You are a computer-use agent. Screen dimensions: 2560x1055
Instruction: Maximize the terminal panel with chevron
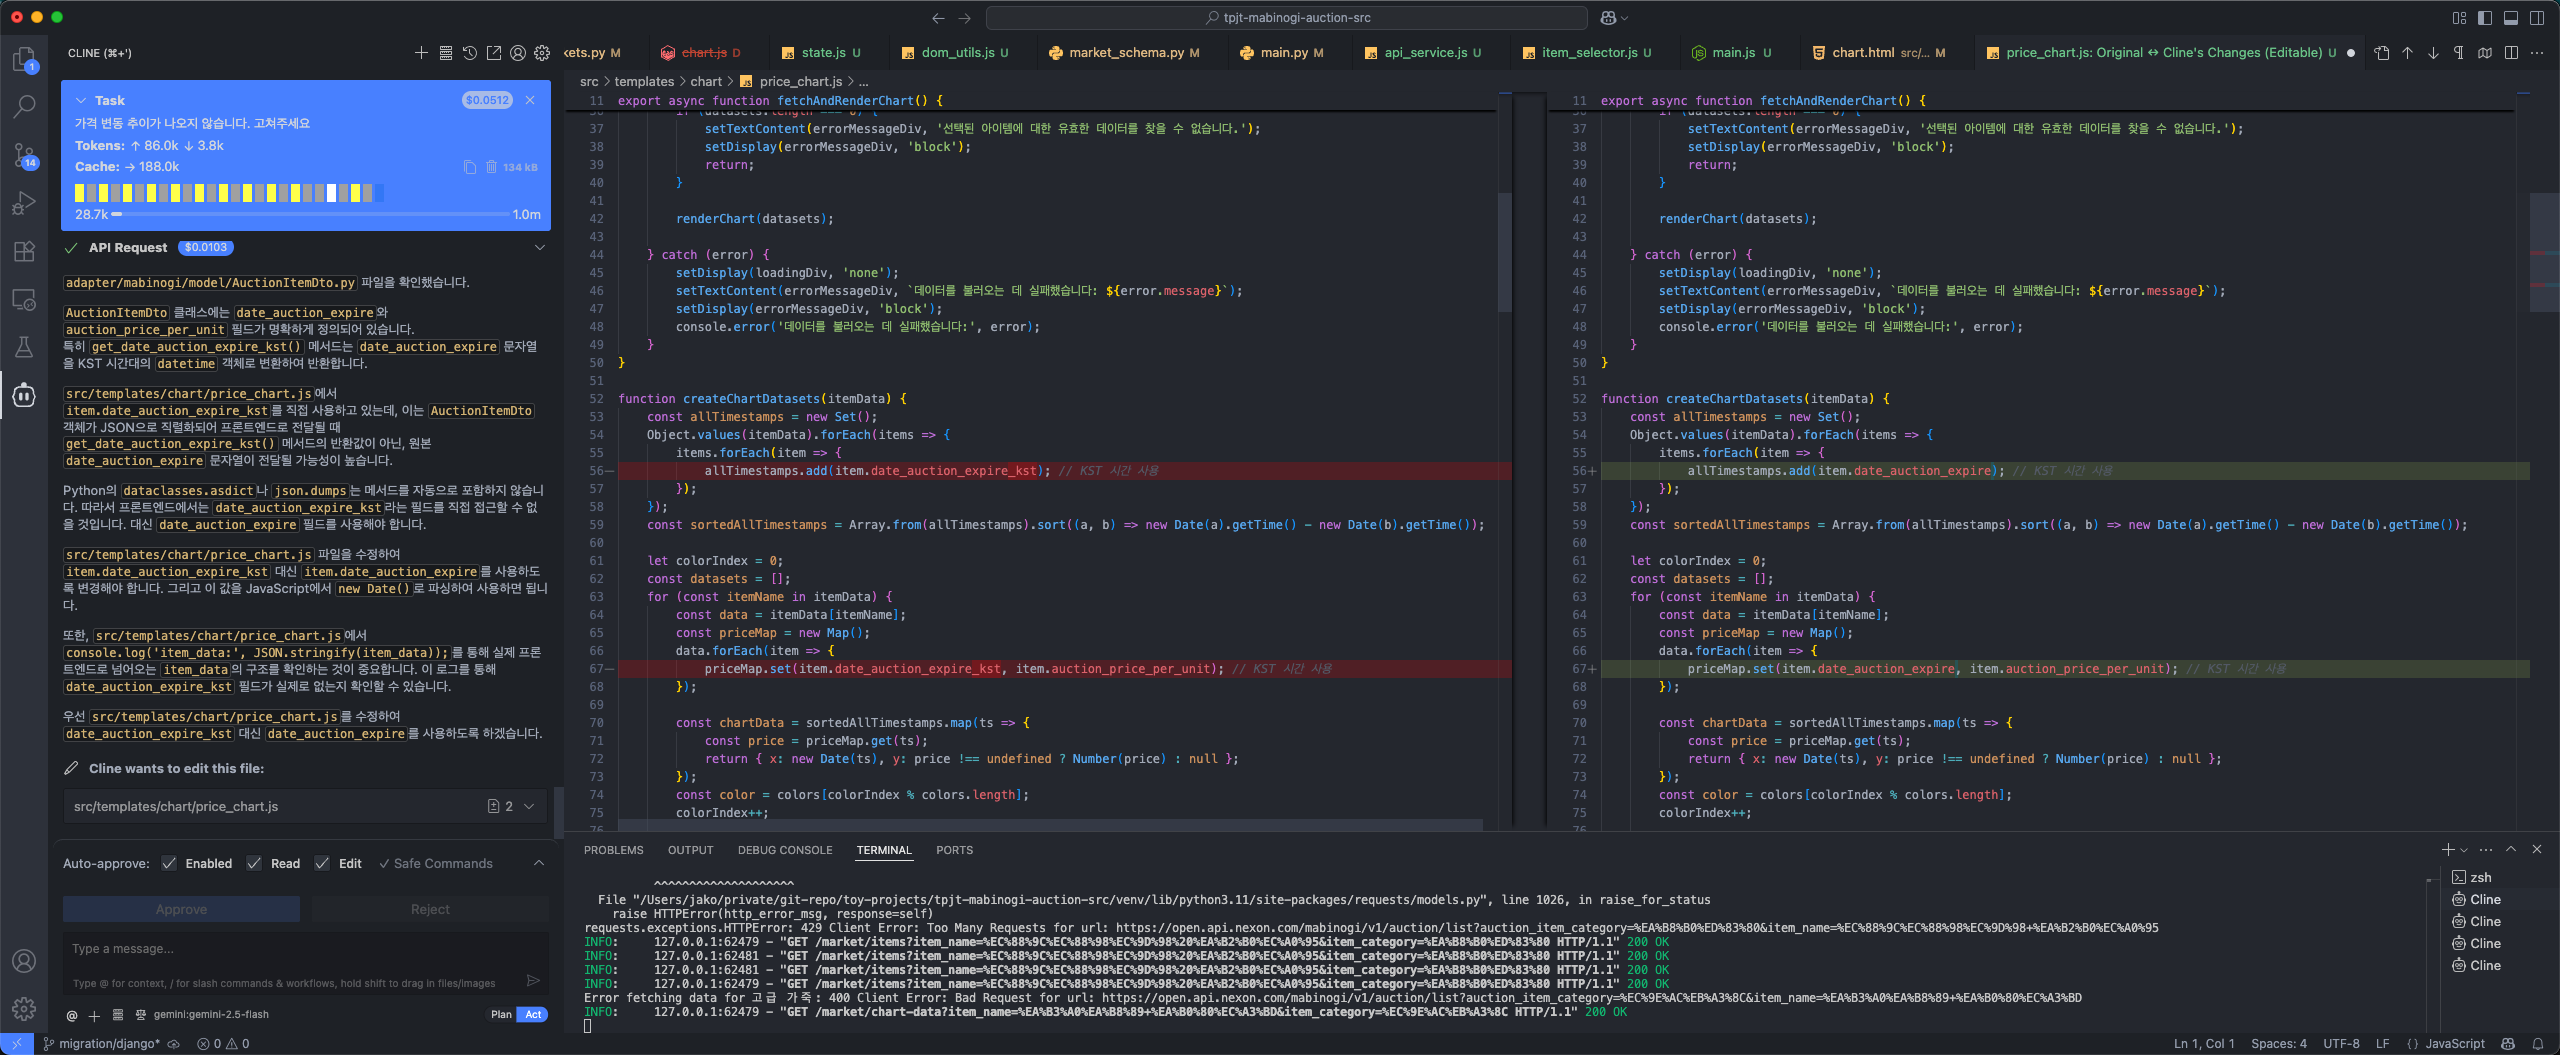click(2511, 849)
